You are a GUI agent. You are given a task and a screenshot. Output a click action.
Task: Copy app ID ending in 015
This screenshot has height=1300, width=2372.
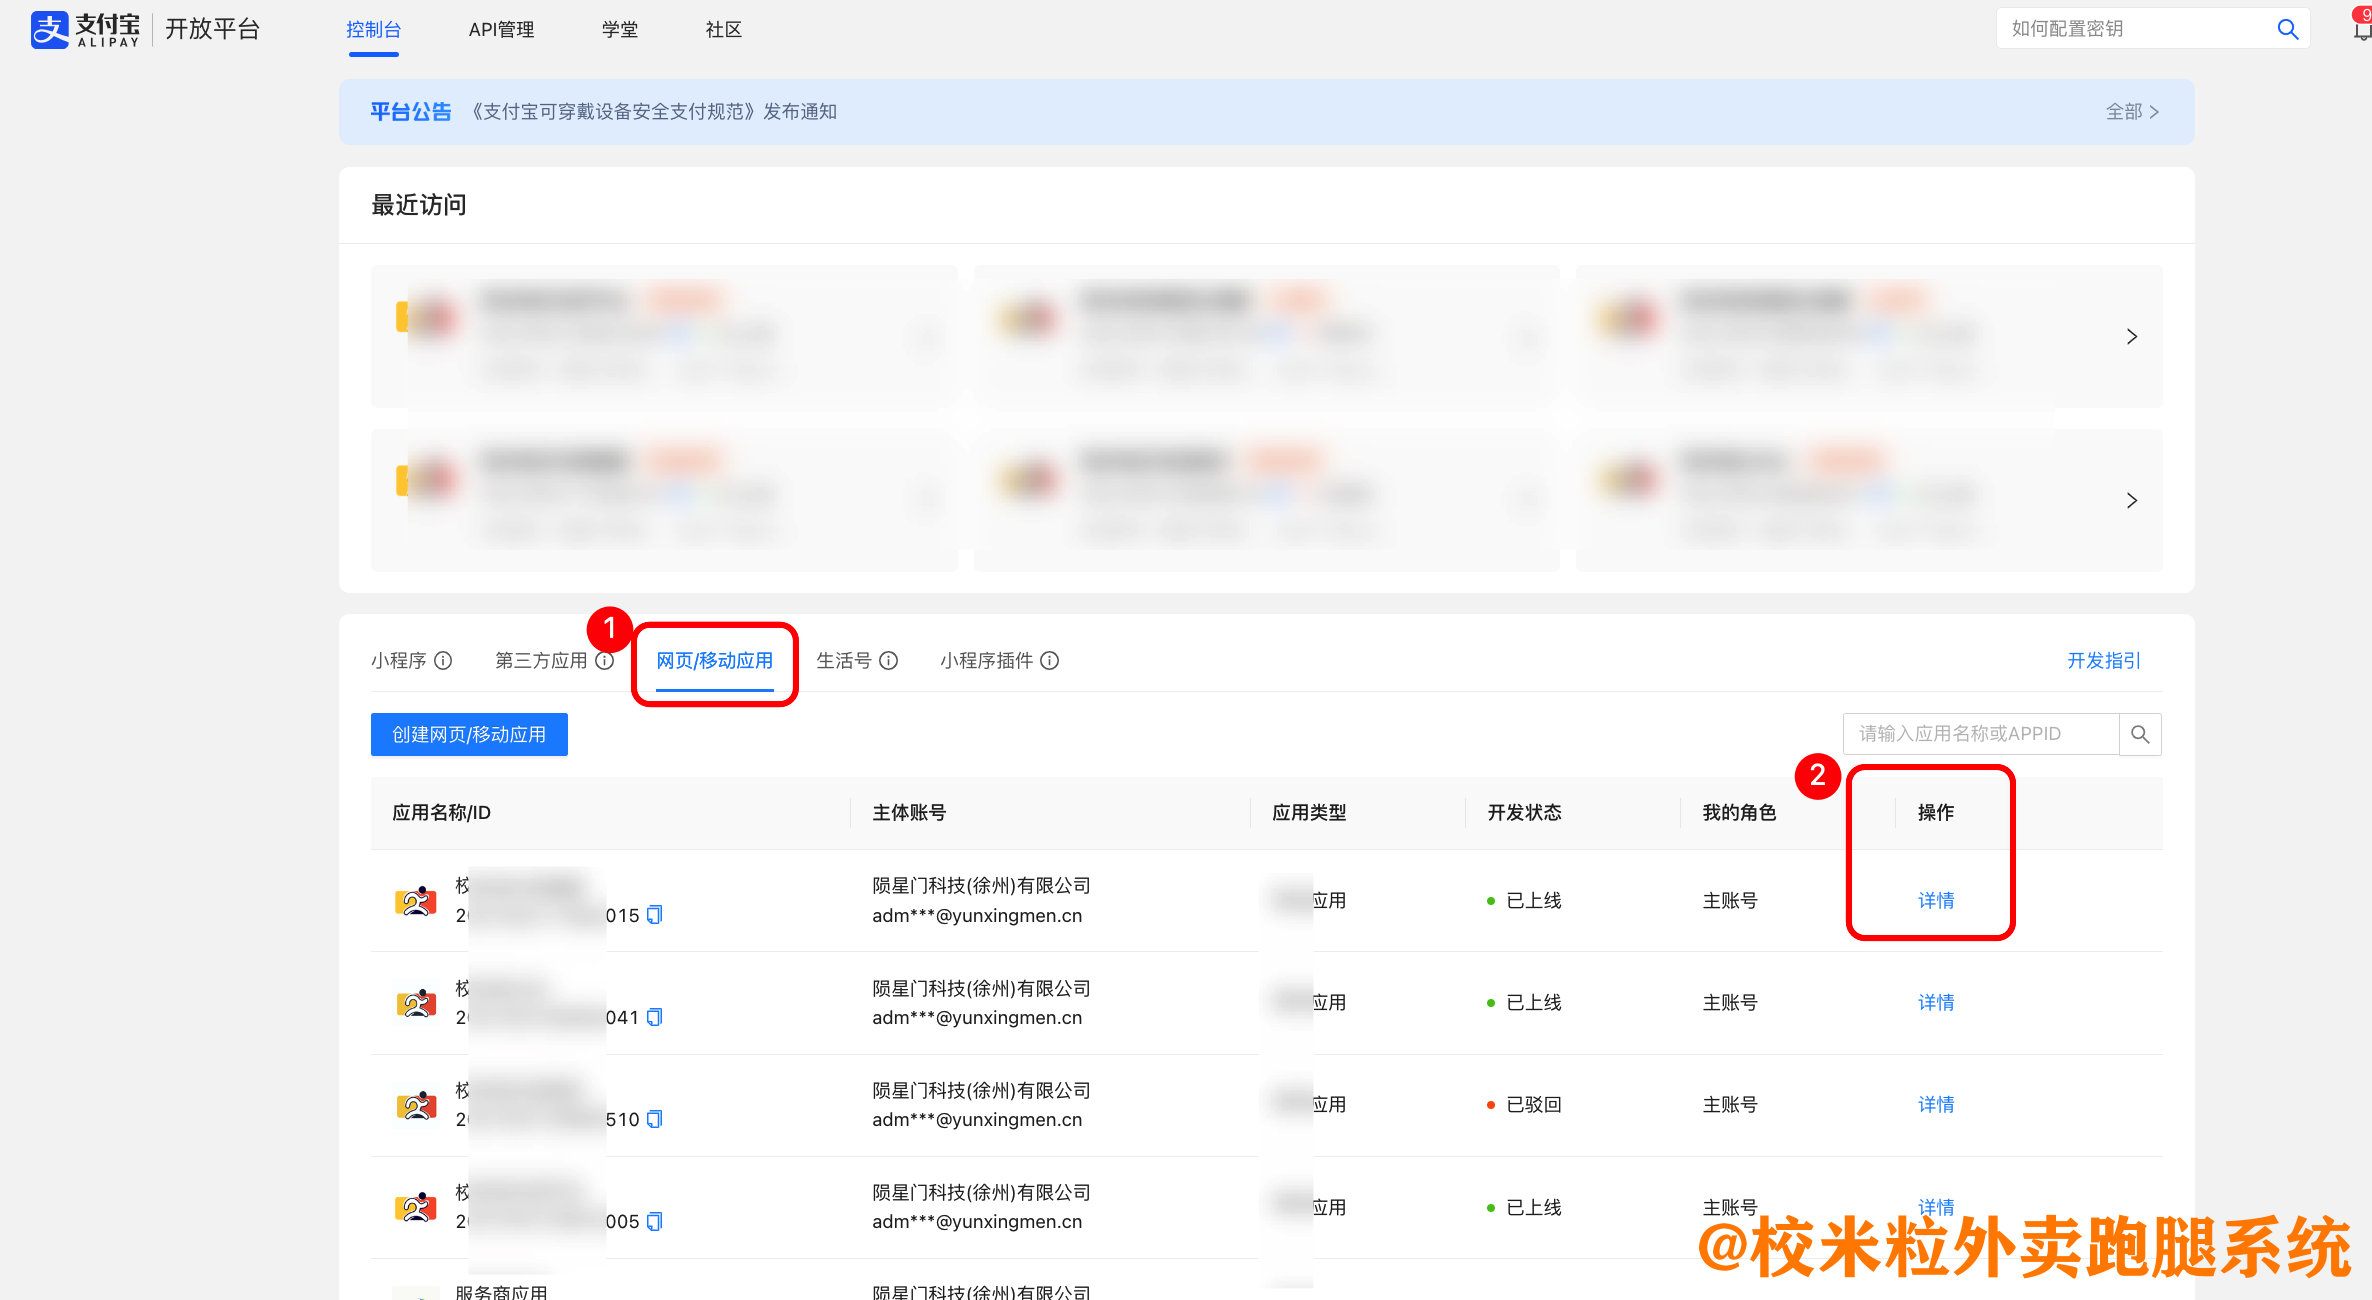pos(655,915)
